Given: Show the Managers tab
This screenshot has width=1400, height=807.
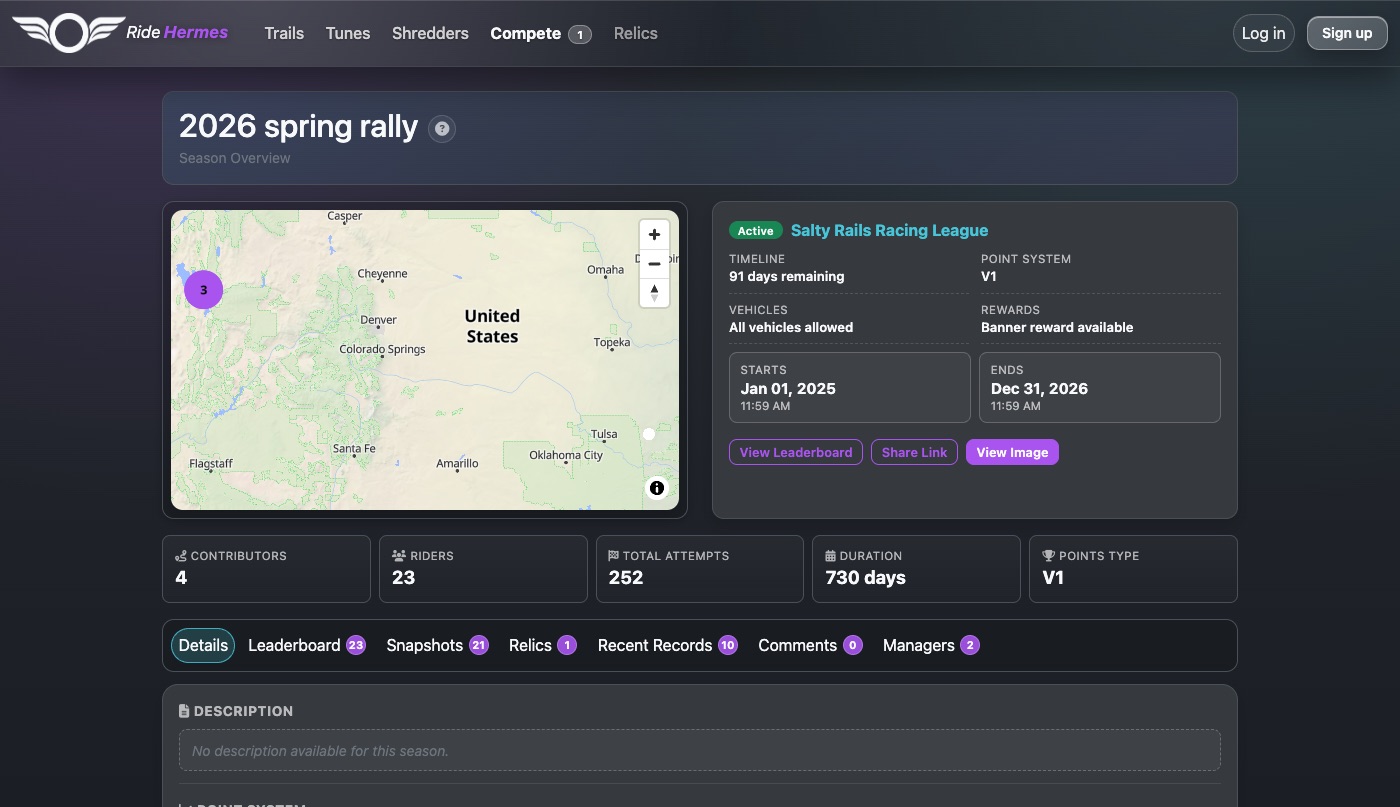Looking at the screenshot, I should 931,645.
